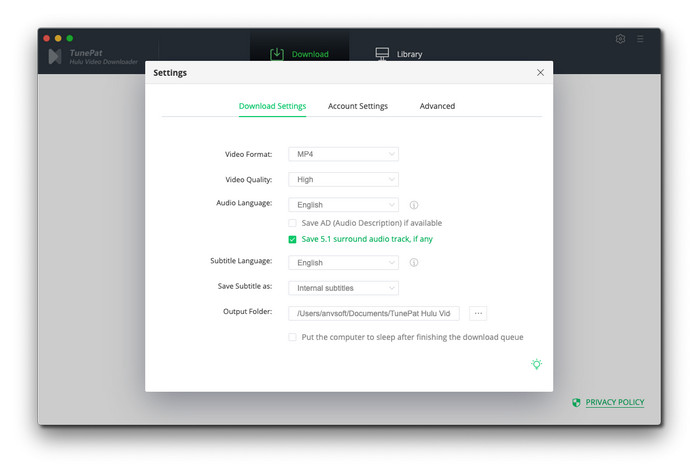Switch to Account Settings tab
699x473 pixels.
(358, 106)
